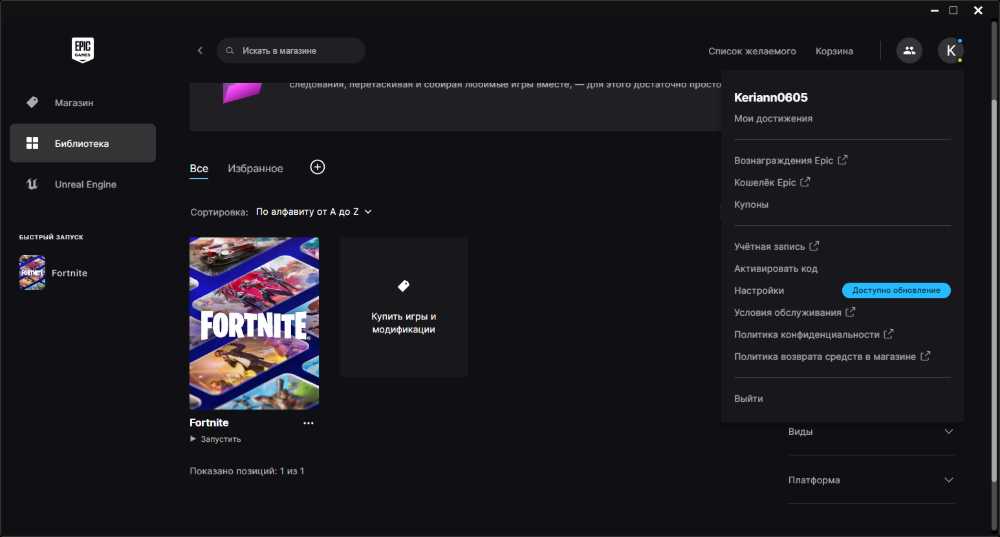Open the friends list icon

(909, 50)
